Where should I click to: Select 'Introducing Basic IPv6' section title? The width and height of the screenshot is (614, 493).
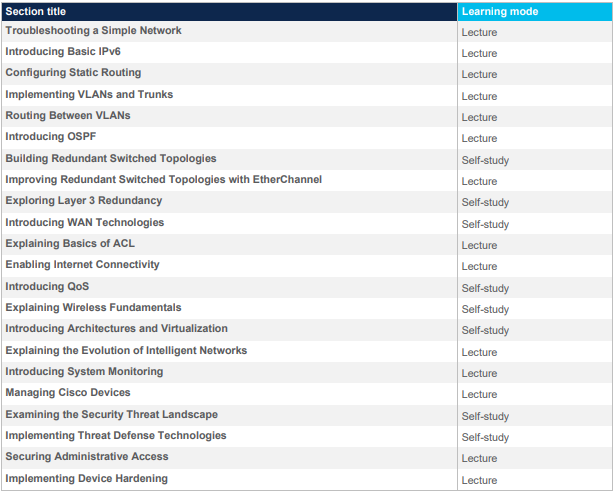(x=63, y=52)
